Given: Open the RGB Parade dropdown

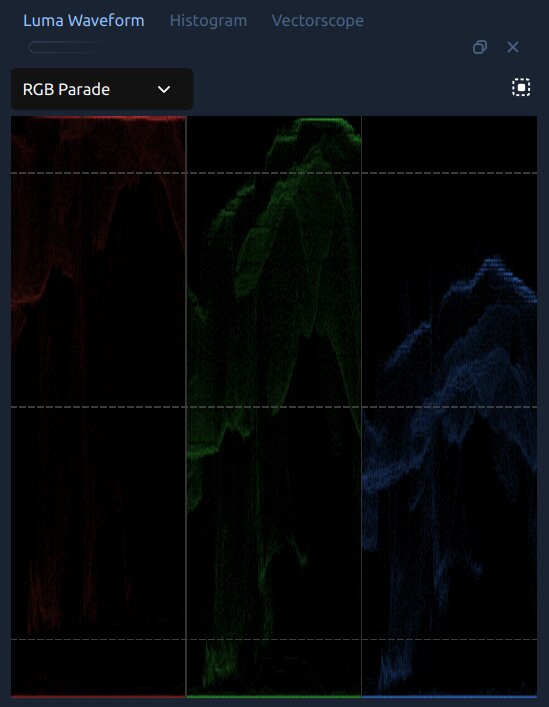Looking at the screenshot, I should coord(102,89).
